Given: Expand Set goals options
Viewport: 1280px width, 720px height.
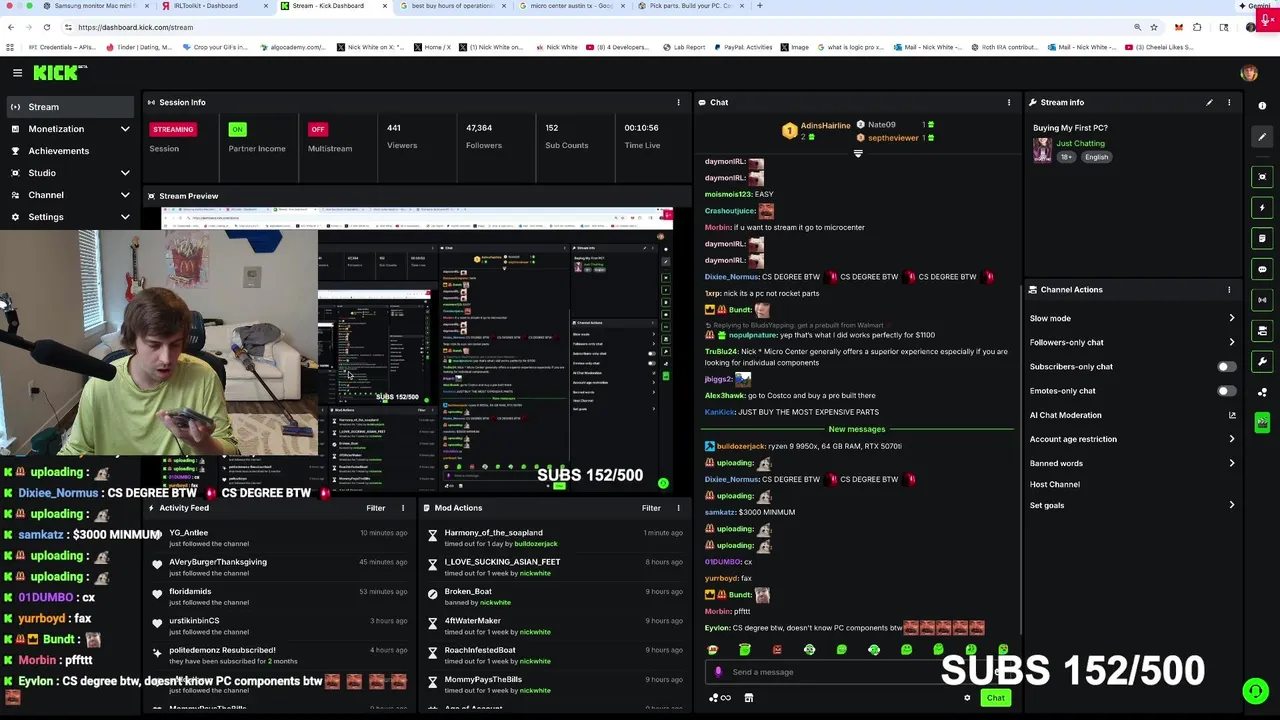Looking at the screenshot, I should coord(1132,505).
